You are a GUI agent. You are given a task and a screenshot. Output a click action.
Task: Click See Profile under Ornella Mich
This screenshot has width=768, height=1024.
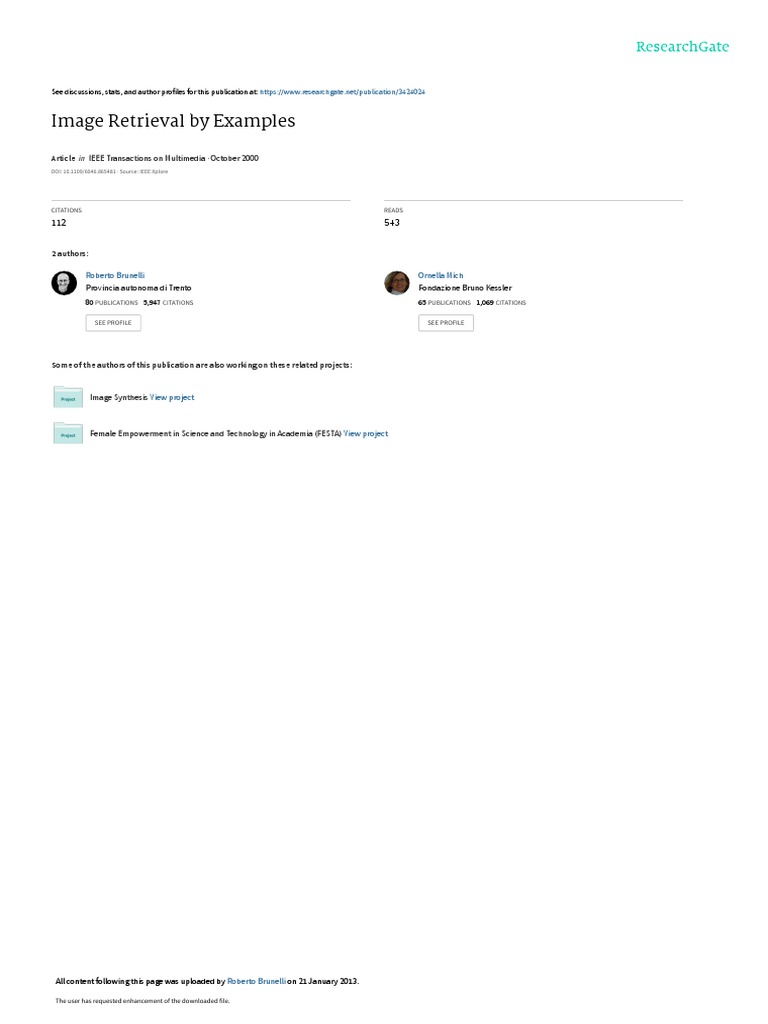tap(446, 323)
